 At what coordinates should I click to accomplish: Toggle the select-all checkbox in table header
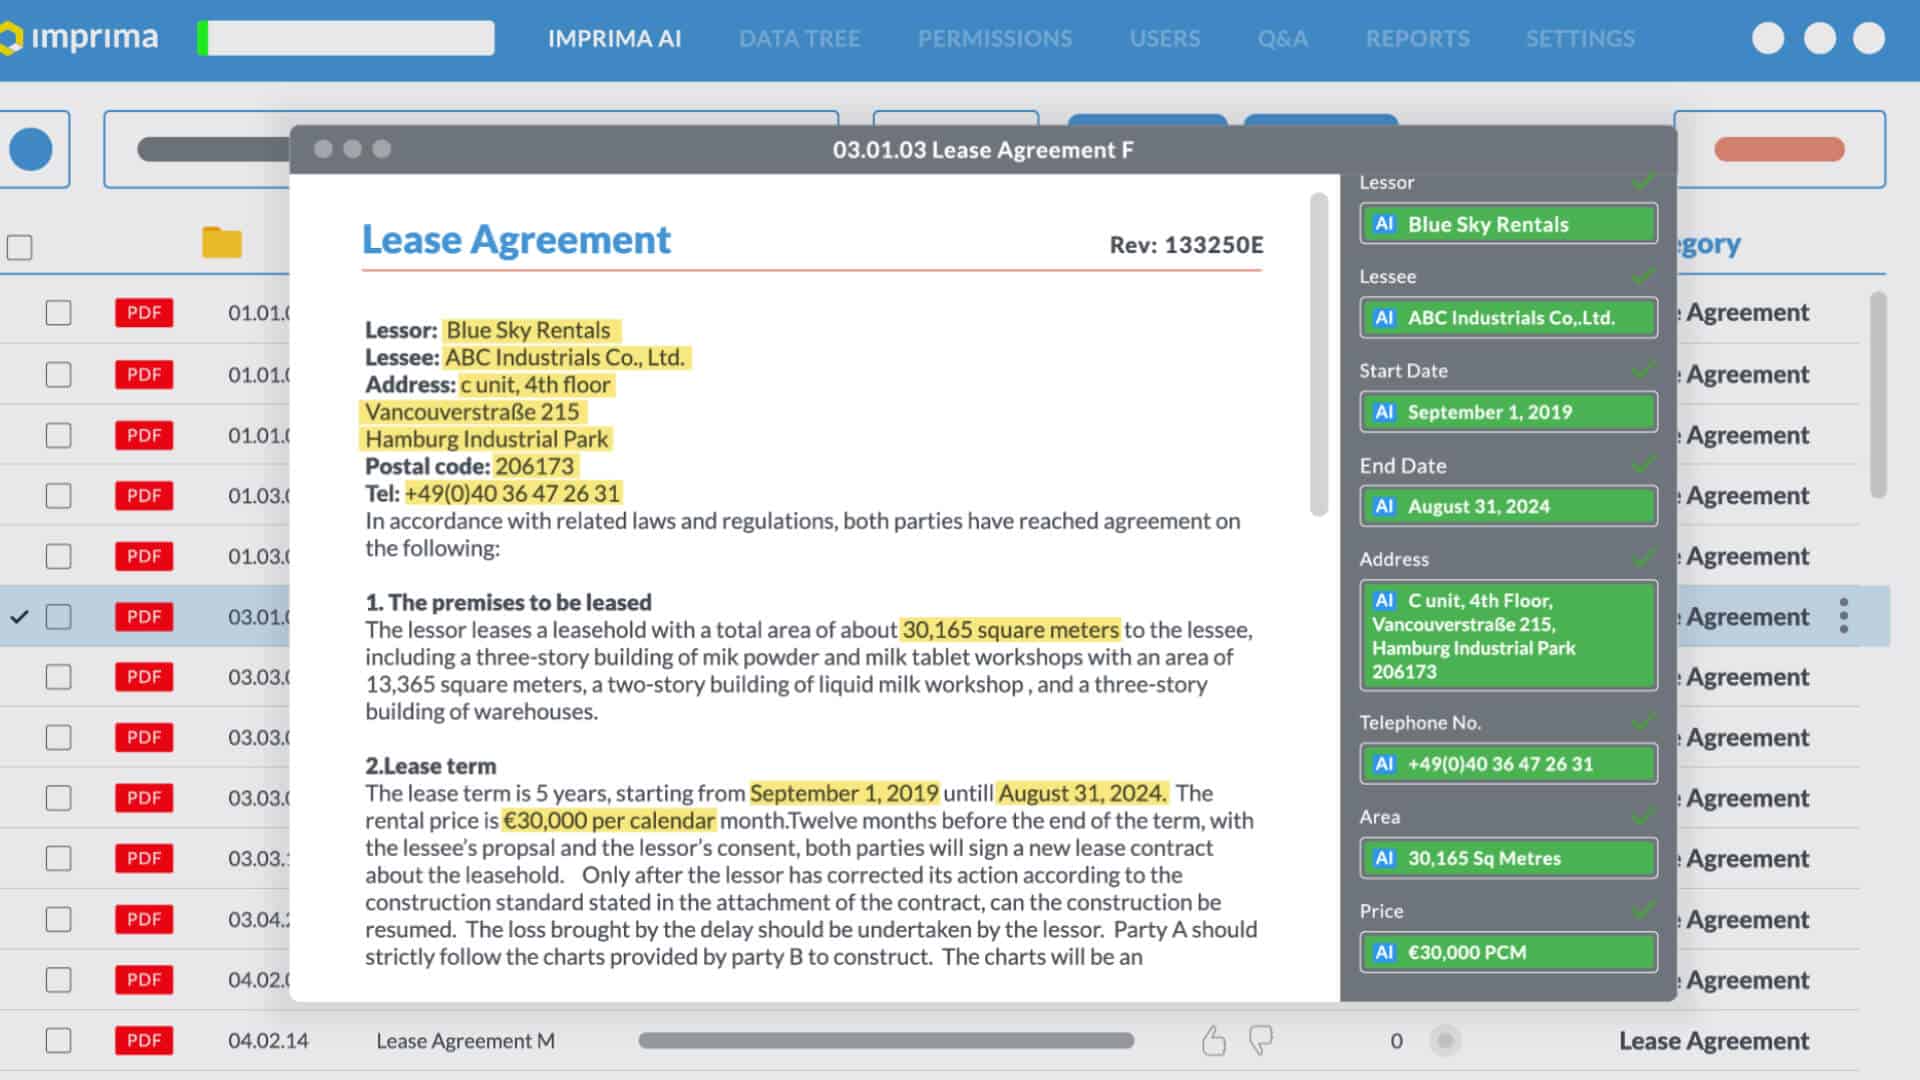[19, 247]
